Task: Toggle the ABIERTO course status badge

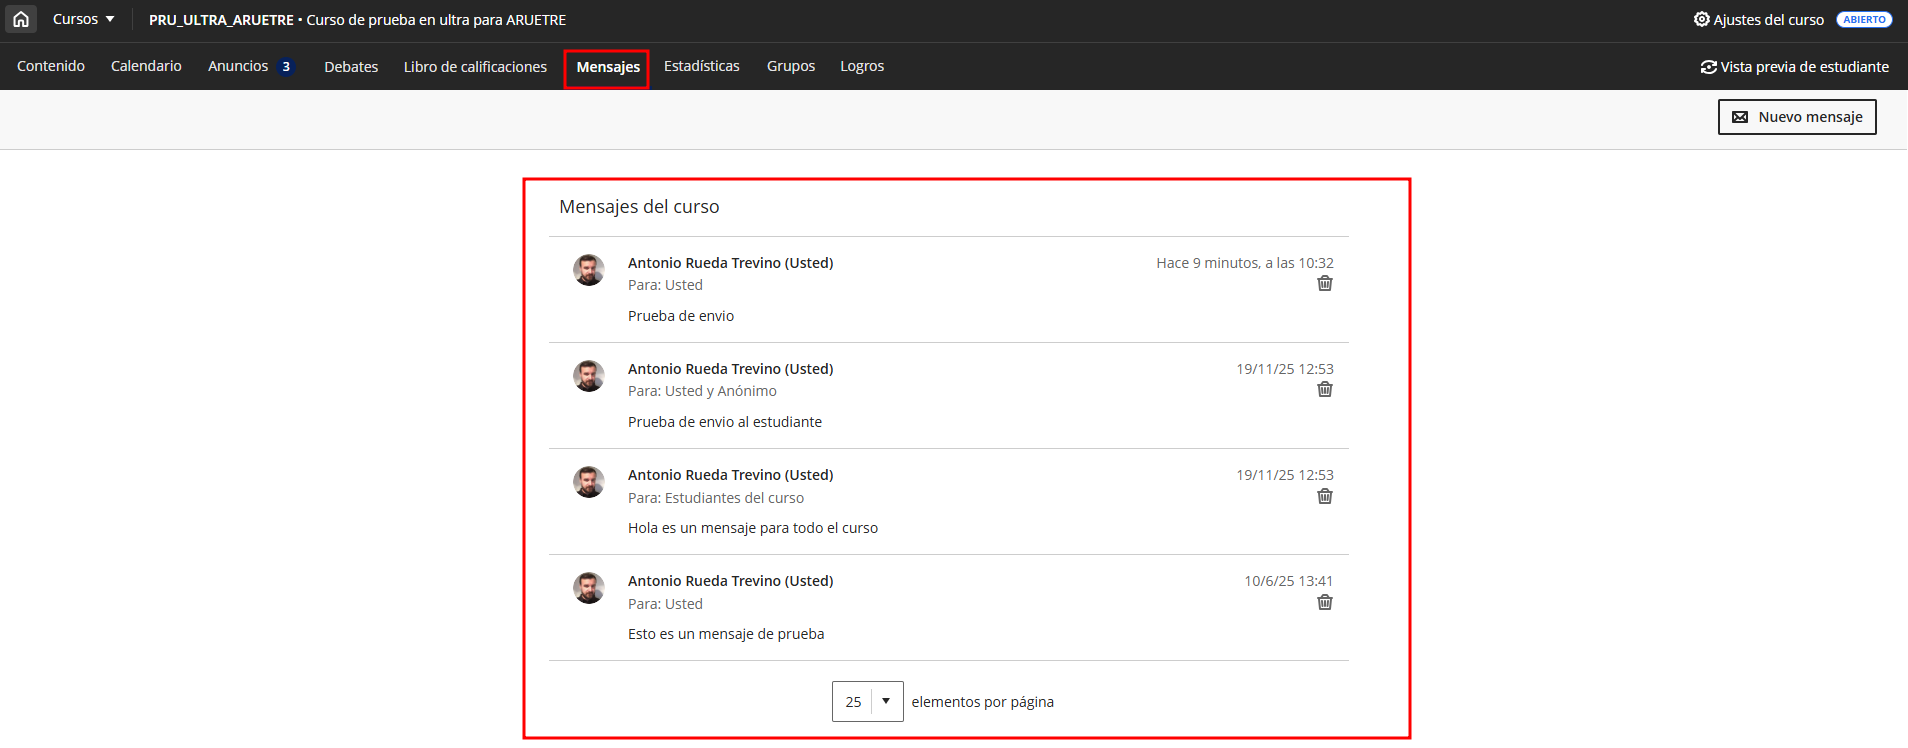Action: pyautogui.click(x=1863, y=20)
